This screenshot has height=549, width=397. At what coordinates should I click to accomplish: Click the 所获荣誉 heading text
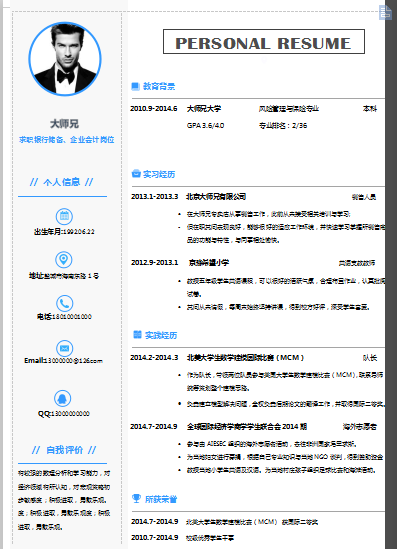pos(161,499)
